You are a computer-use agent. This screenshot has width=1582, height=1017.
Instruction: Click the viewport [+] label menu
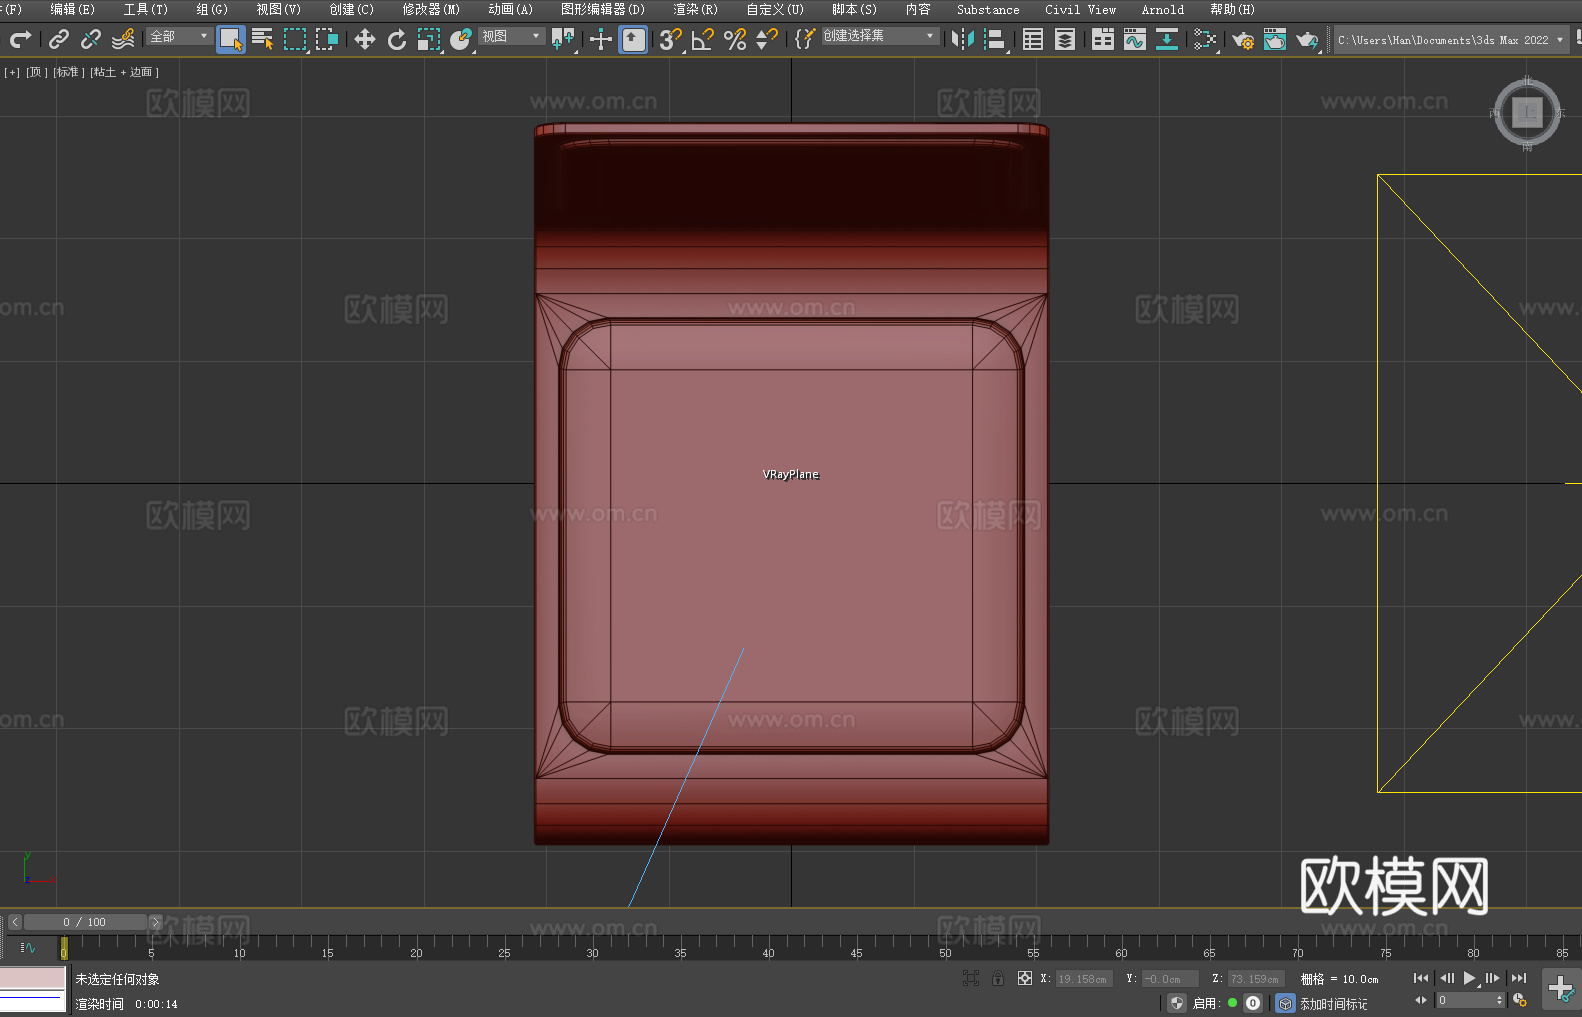tap(12, 72)
